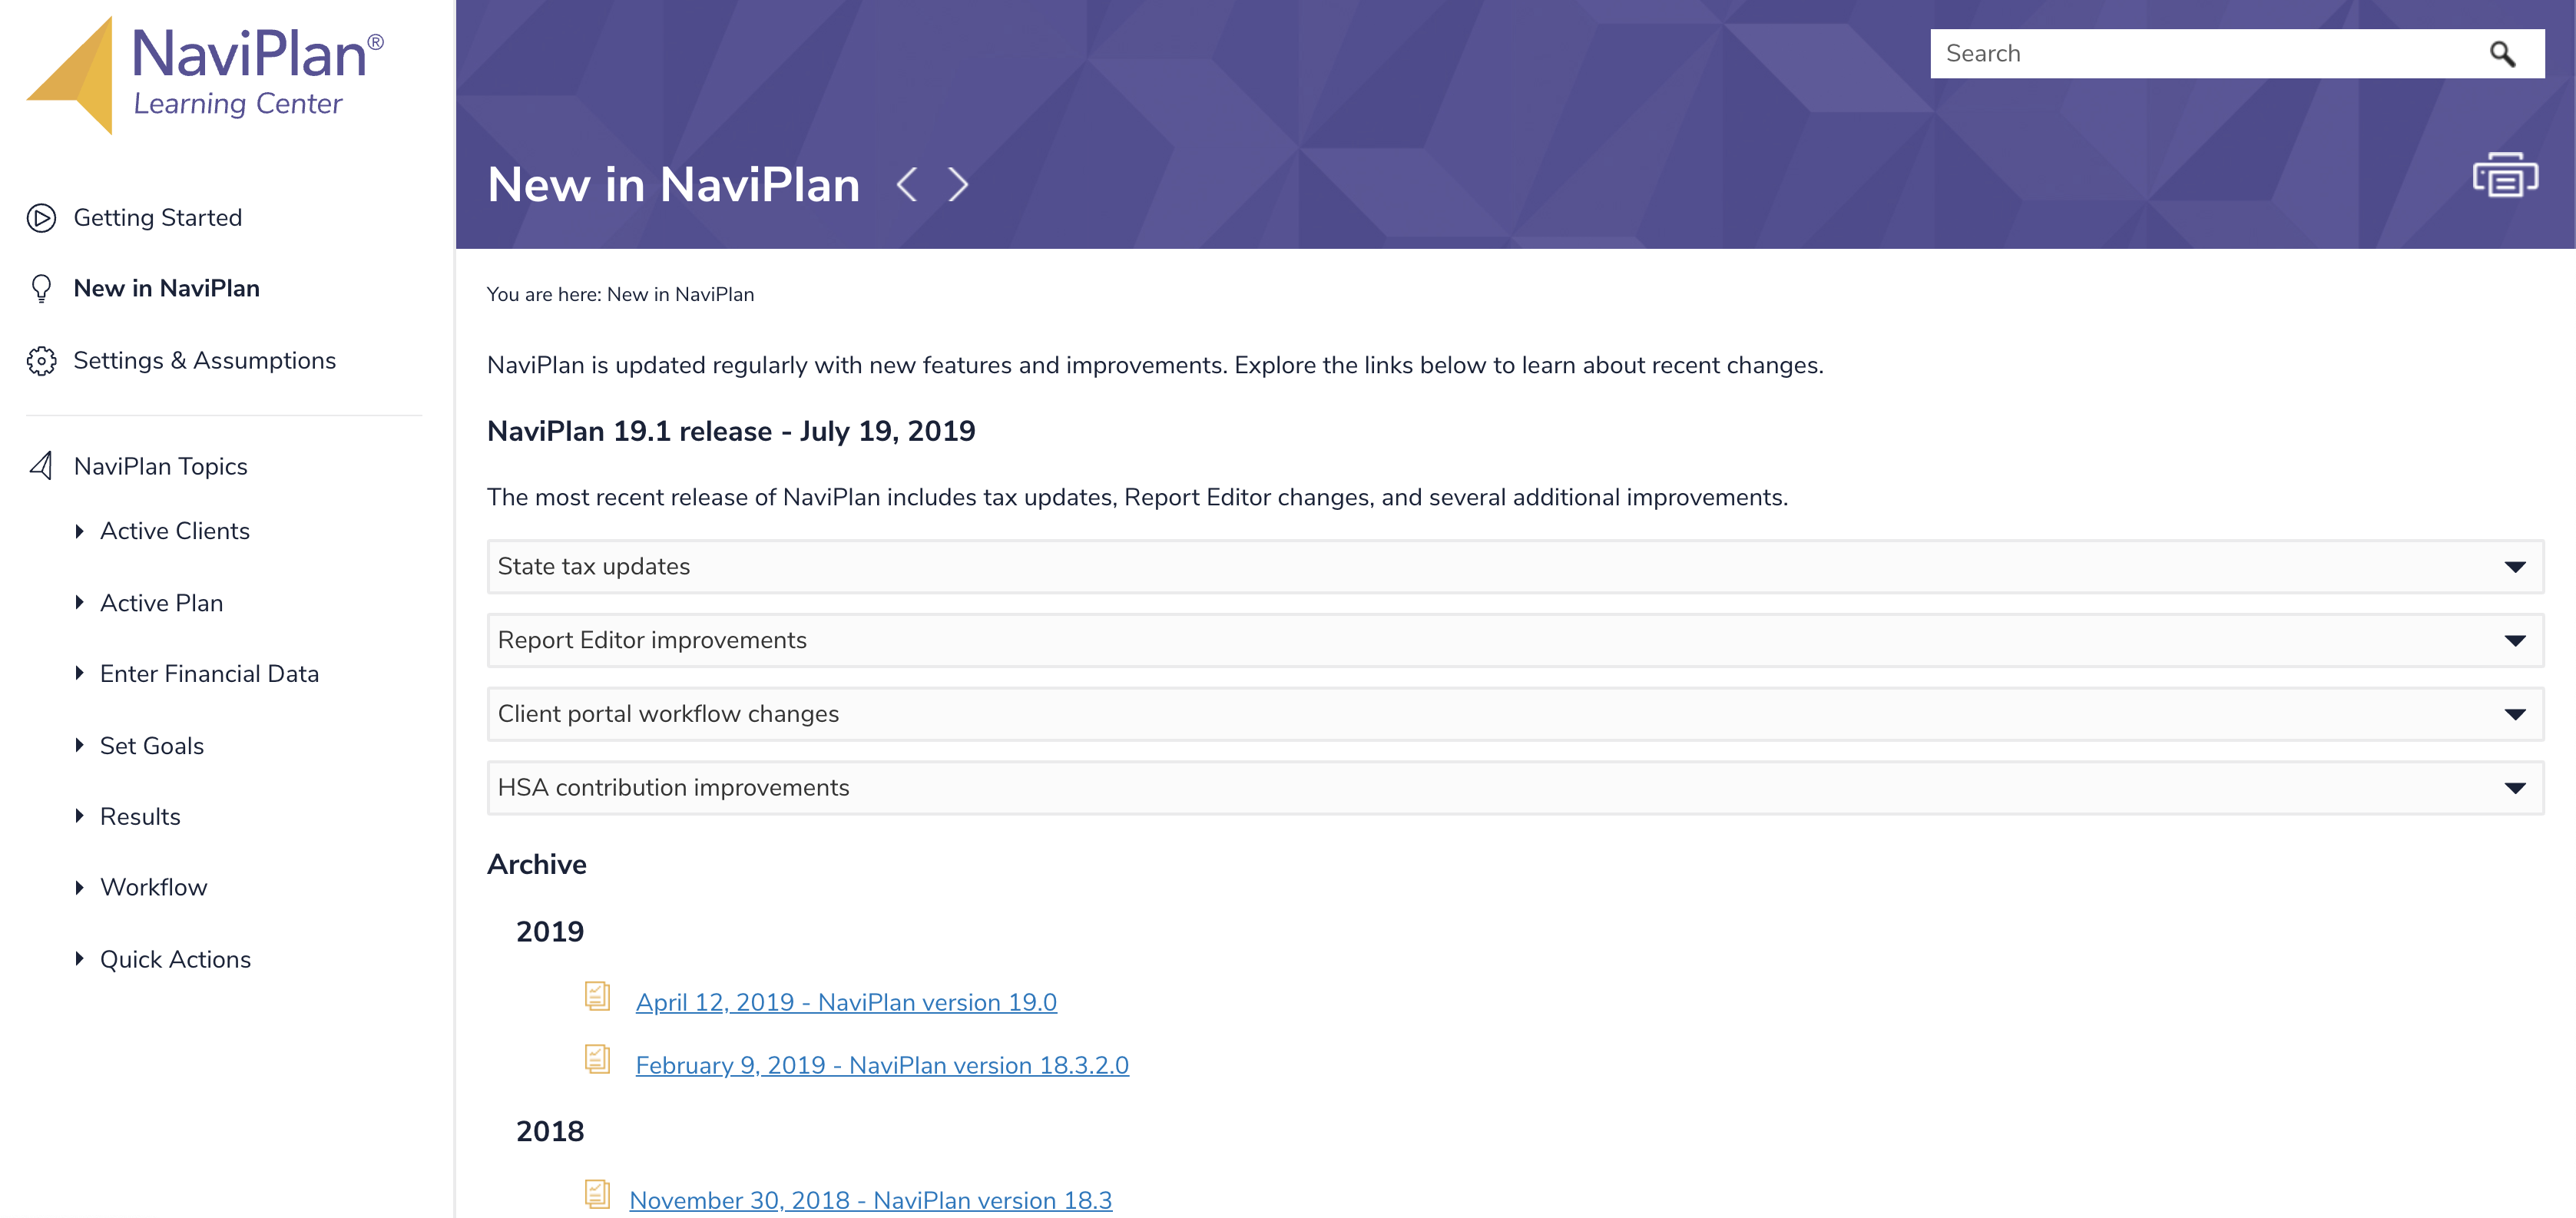Screen dimensions: 2576x1218
Task: Open the Results topic
Action: click(141, 817)
